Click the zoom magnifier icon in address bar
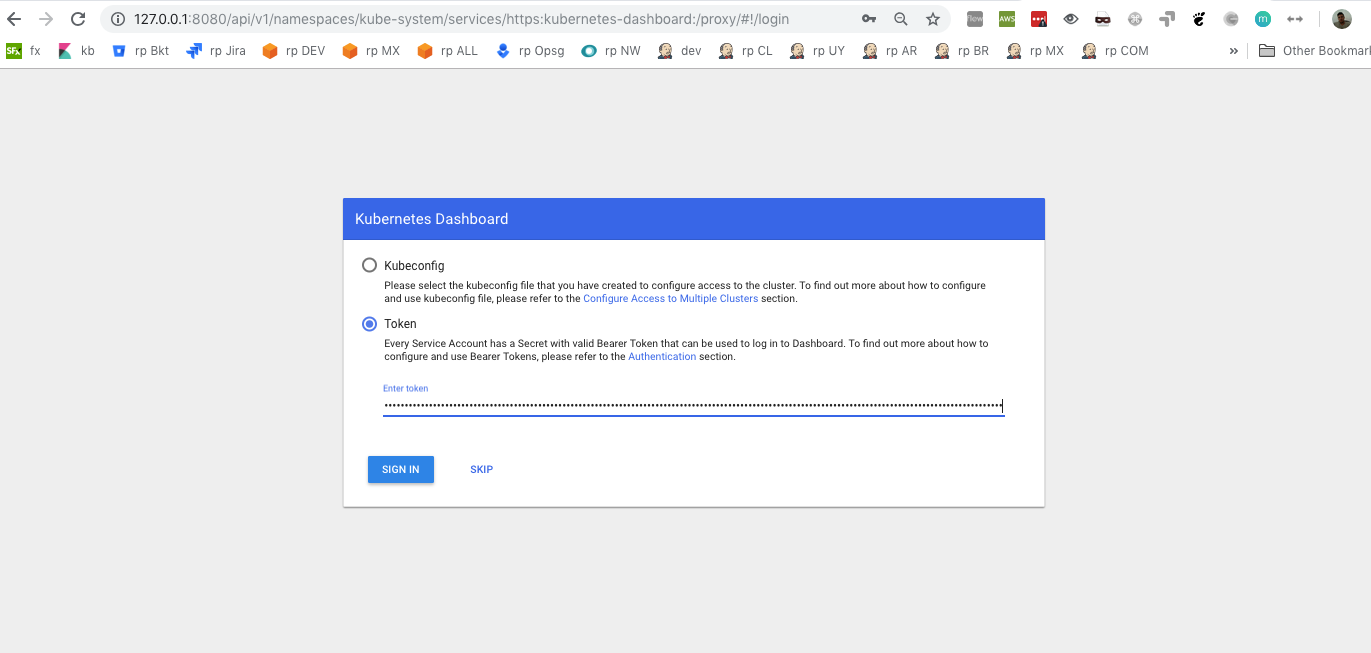 coord(901,19)
